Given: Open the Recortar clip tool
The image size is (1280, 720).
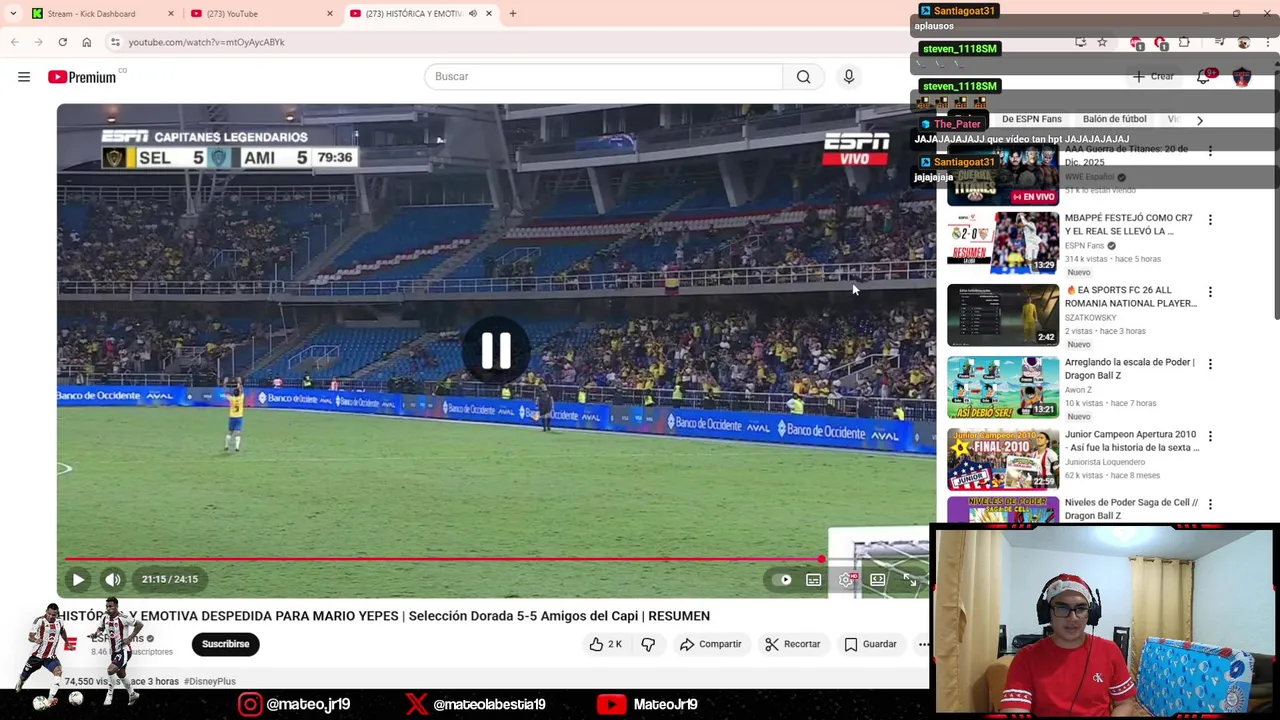Looking at the screenshot, I should tap(793, 644).
